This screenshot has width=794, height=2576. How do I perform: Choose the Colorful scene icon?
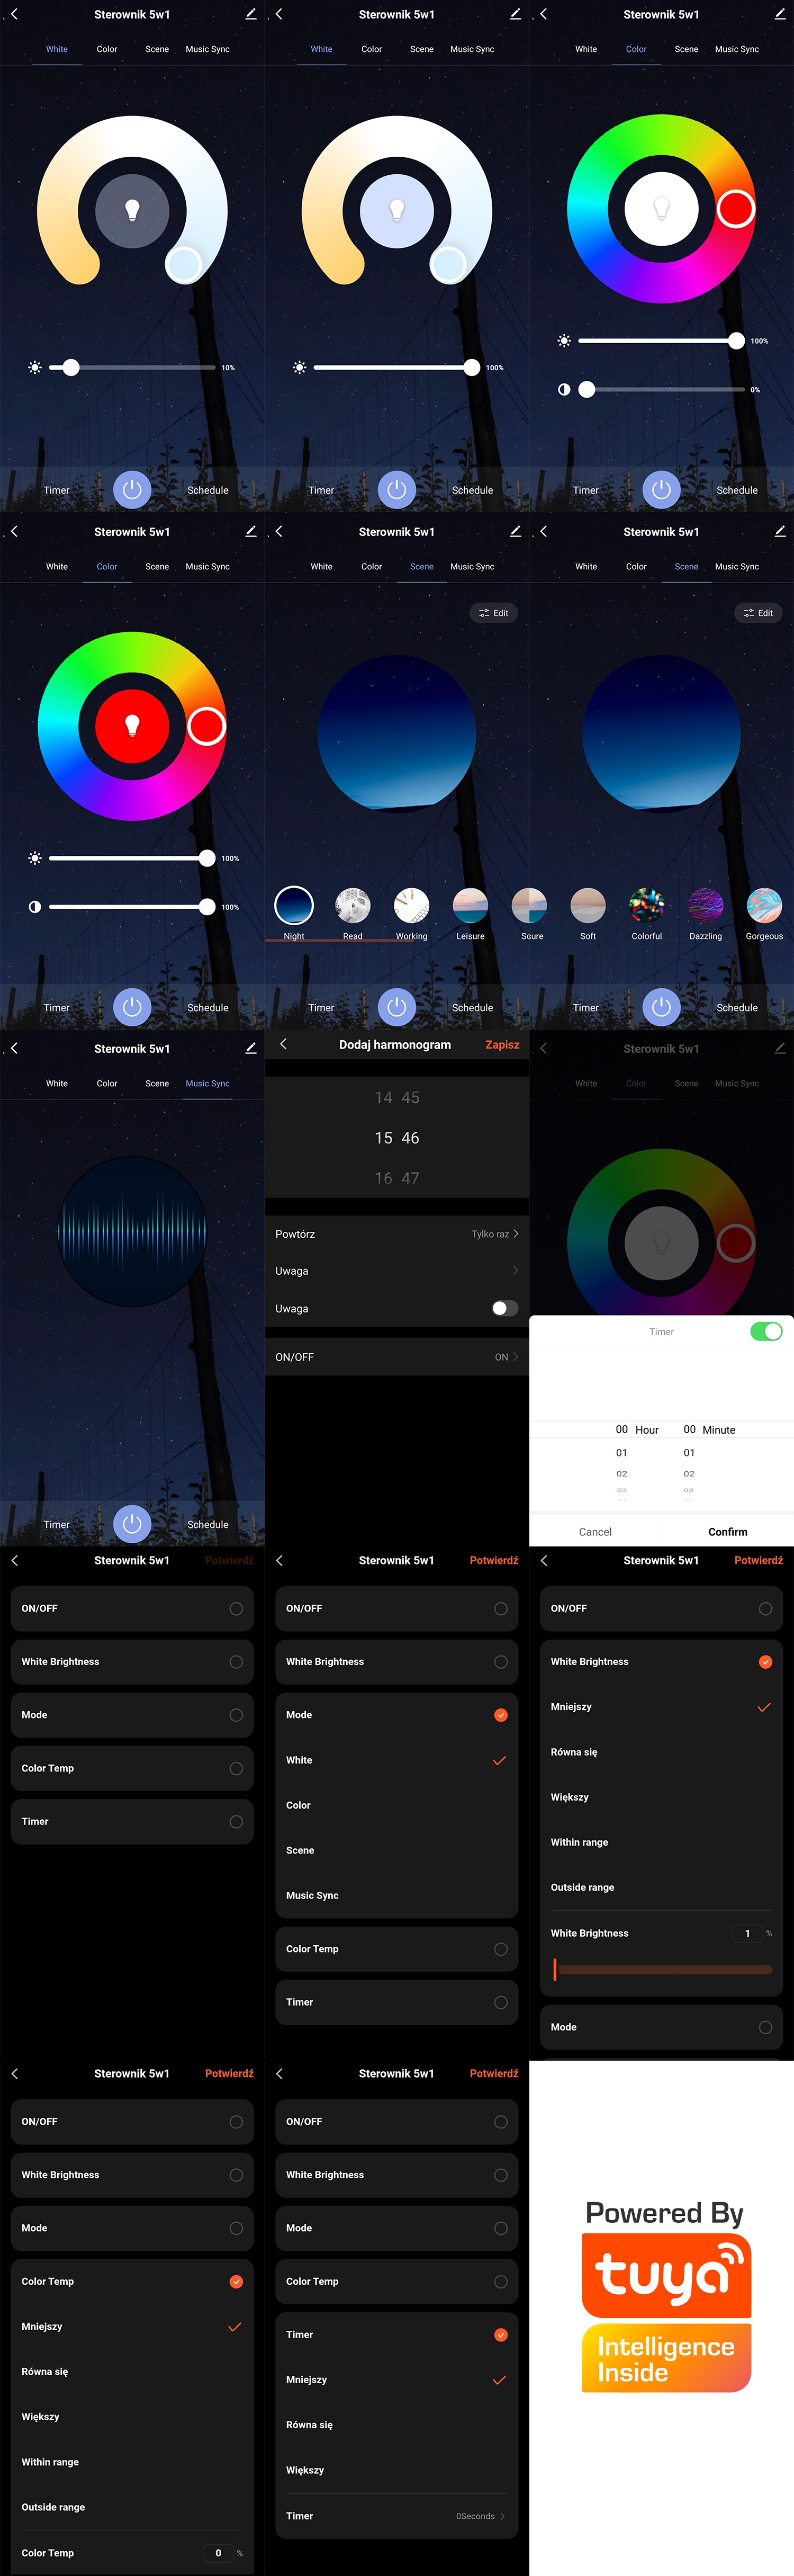click(646, 905)
